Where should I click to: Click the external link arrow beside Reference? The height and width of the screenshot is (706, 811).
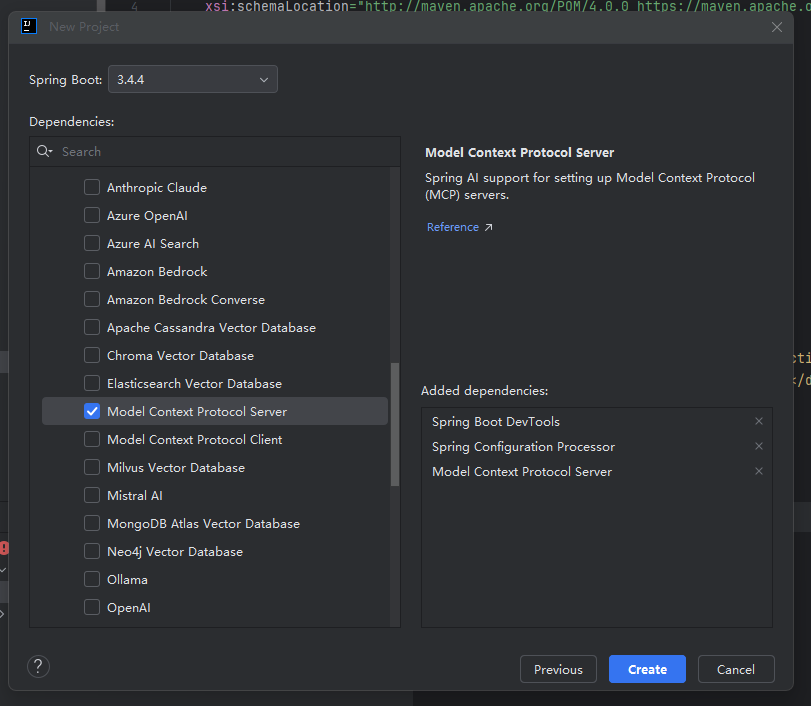(488, 228)
